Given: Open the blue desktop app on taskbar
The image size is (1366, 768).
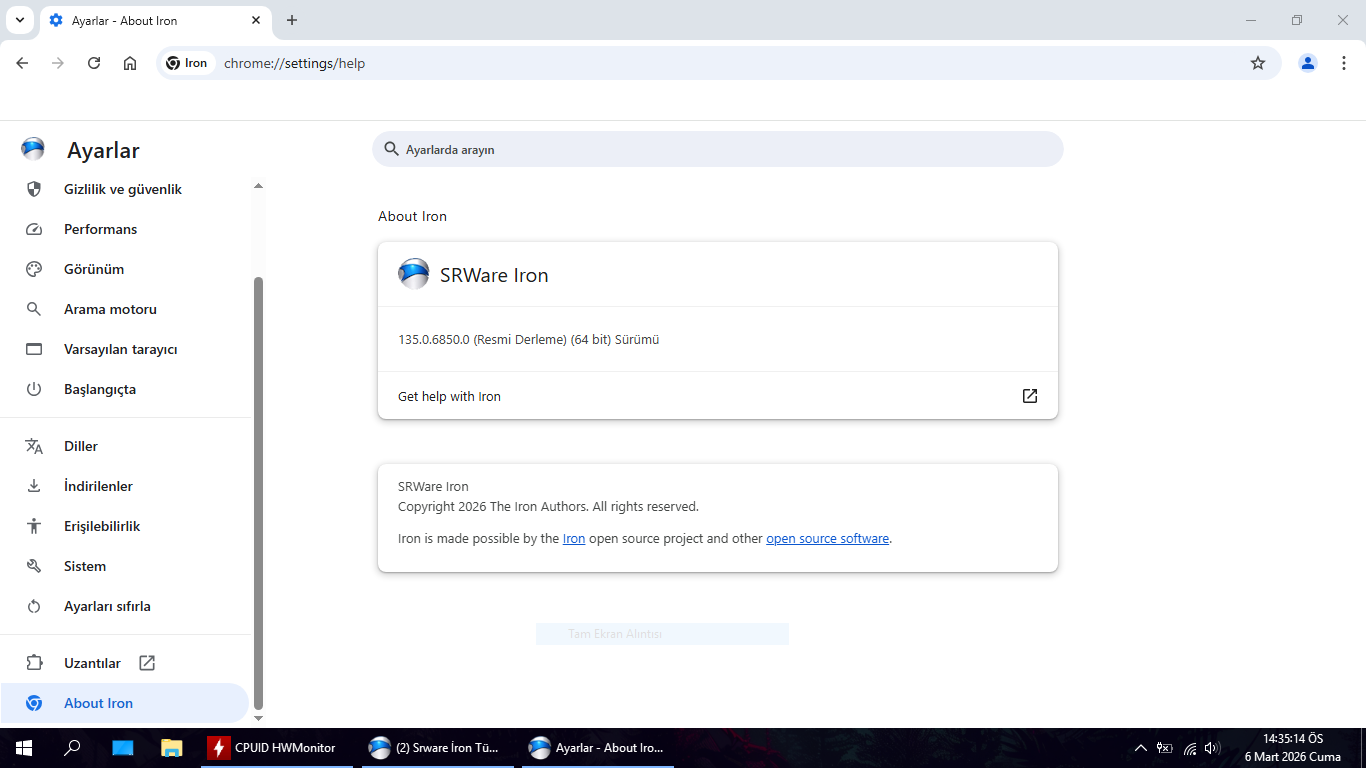Looking at the screenshot, I should pos(122,748).
